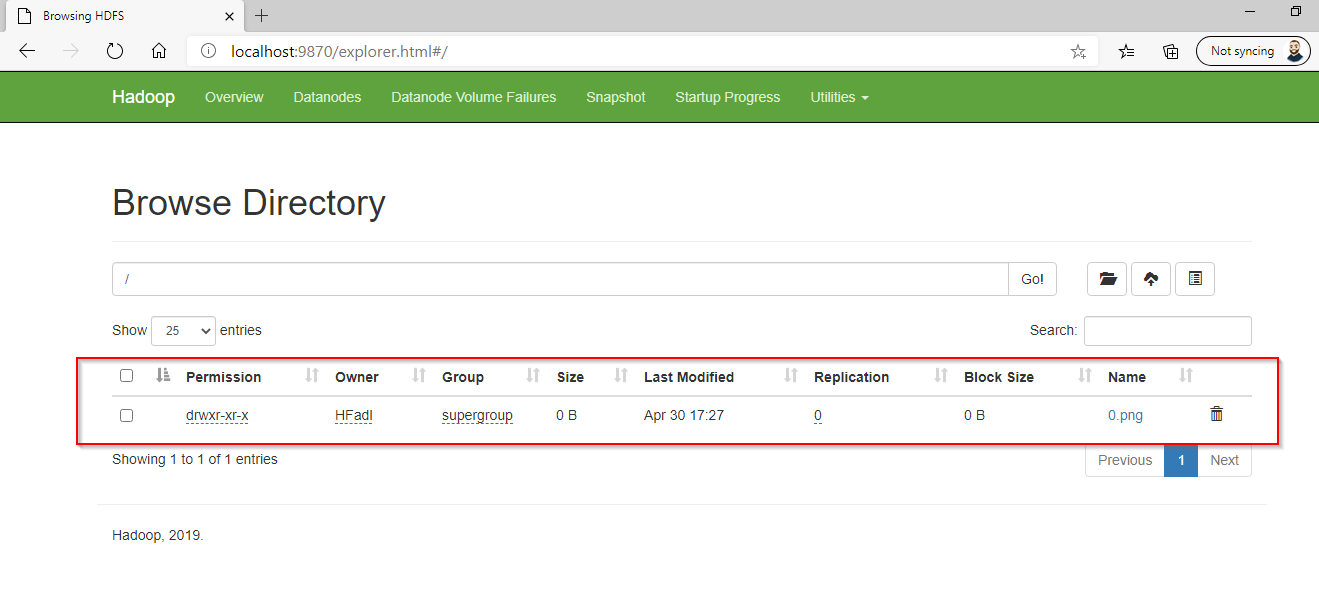Toggle the select-all checkbox in header
The image size is (1319, 603).
point(126,376)
